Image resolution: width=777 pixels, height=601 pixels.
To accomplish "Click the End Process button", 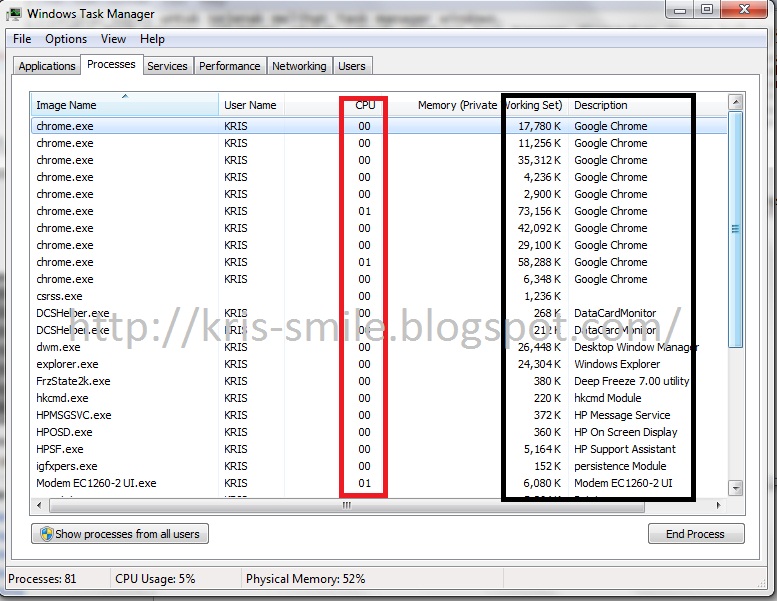I will (x=696, y=534).
